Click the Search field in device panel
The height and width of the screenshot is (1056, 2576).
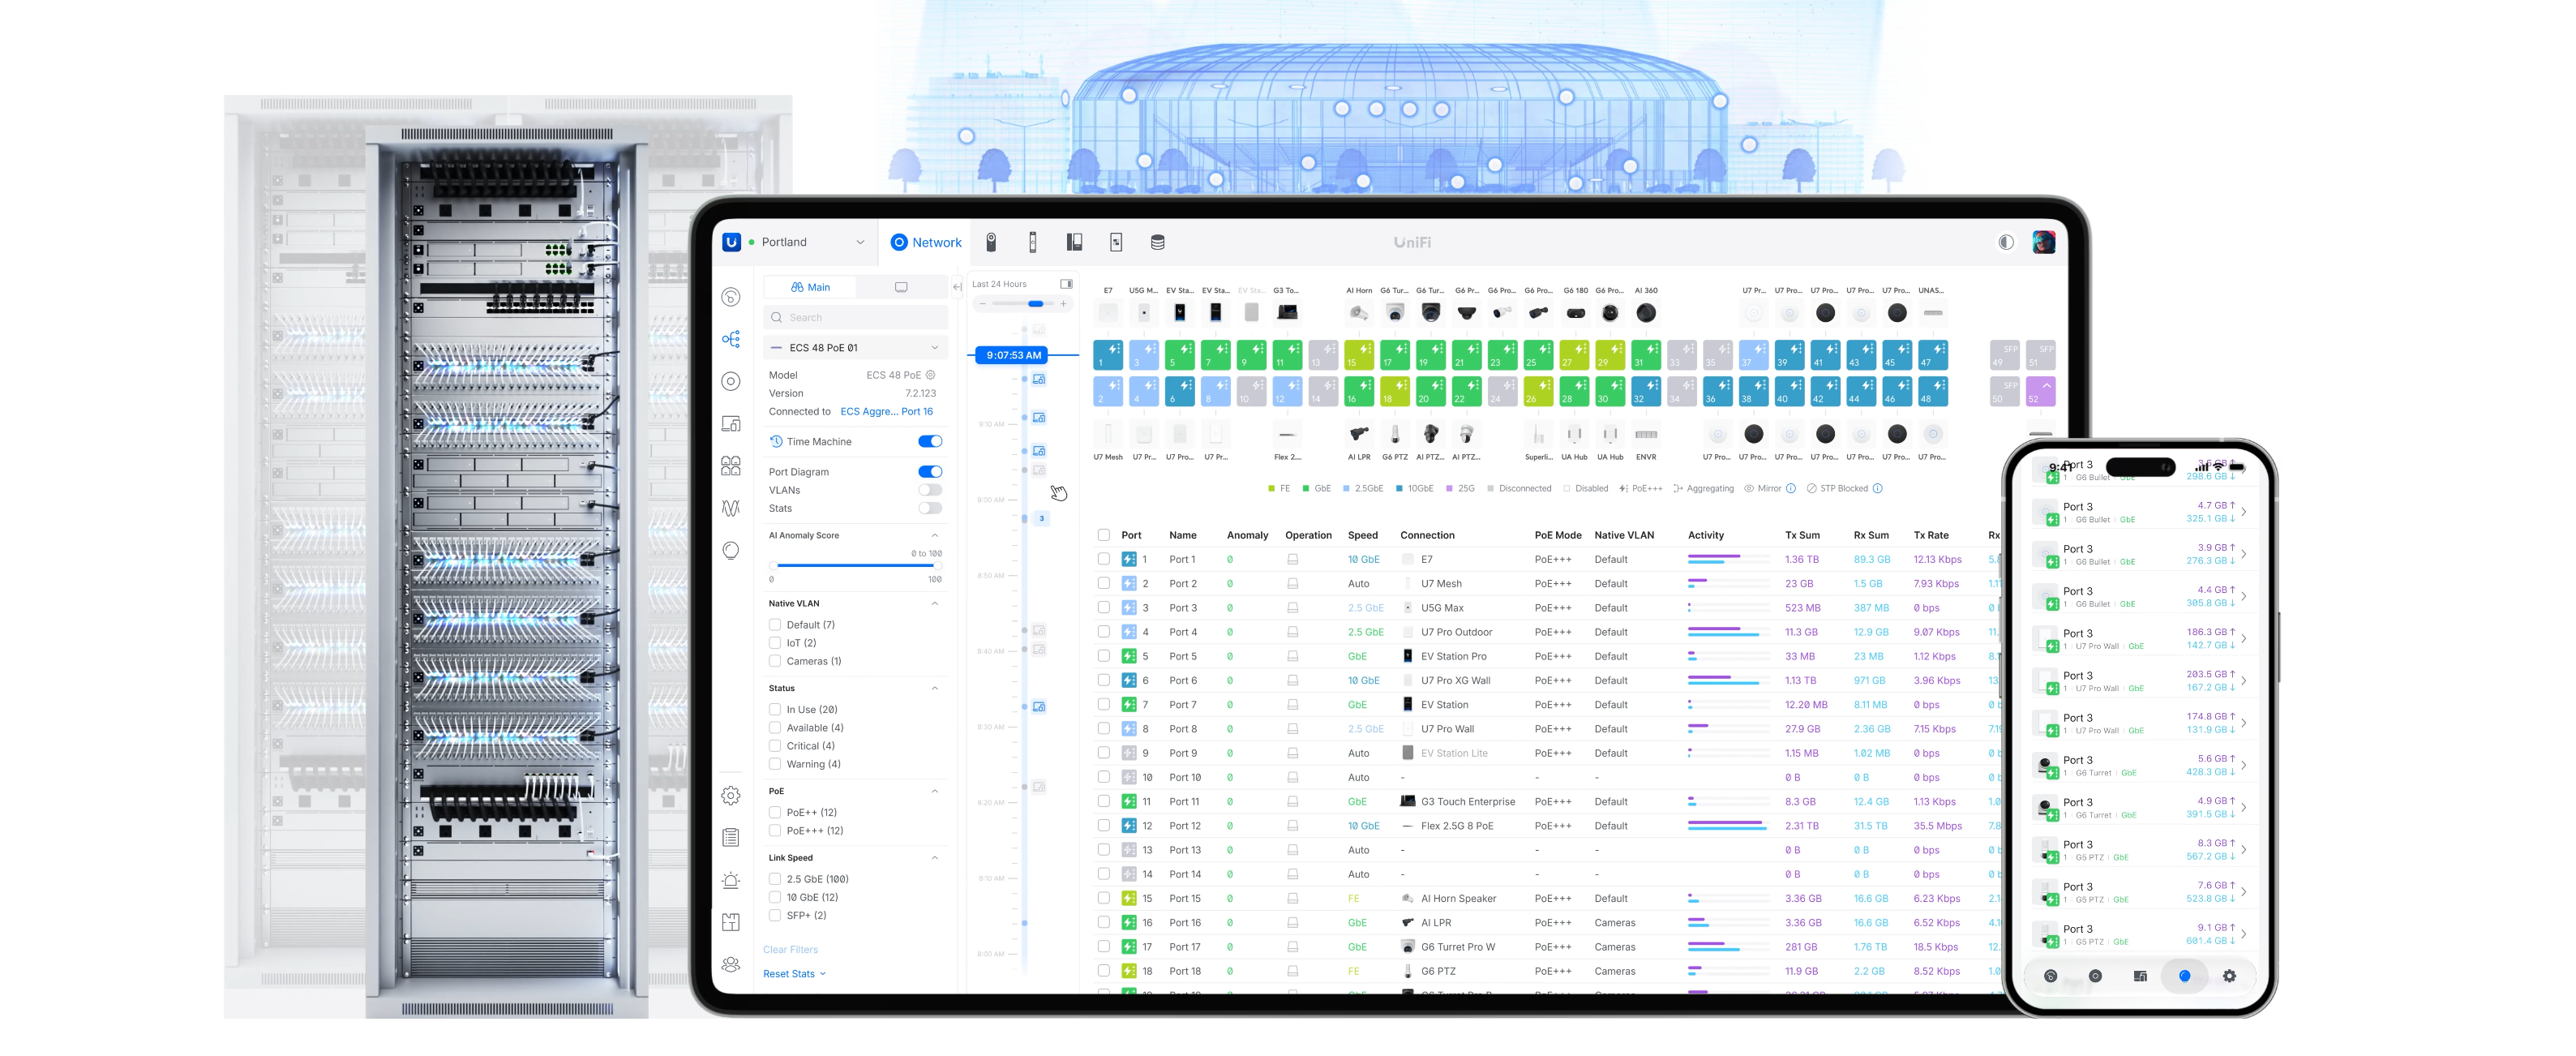pos(855,318)
